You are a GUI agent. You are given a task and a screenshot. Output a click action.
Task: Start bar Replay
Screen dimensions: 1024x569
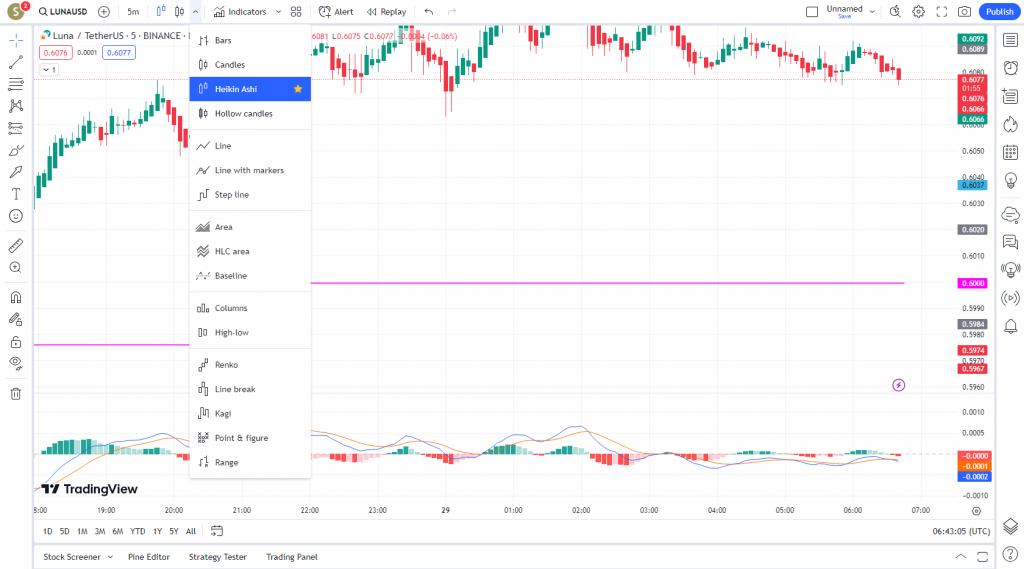[386, 12]
